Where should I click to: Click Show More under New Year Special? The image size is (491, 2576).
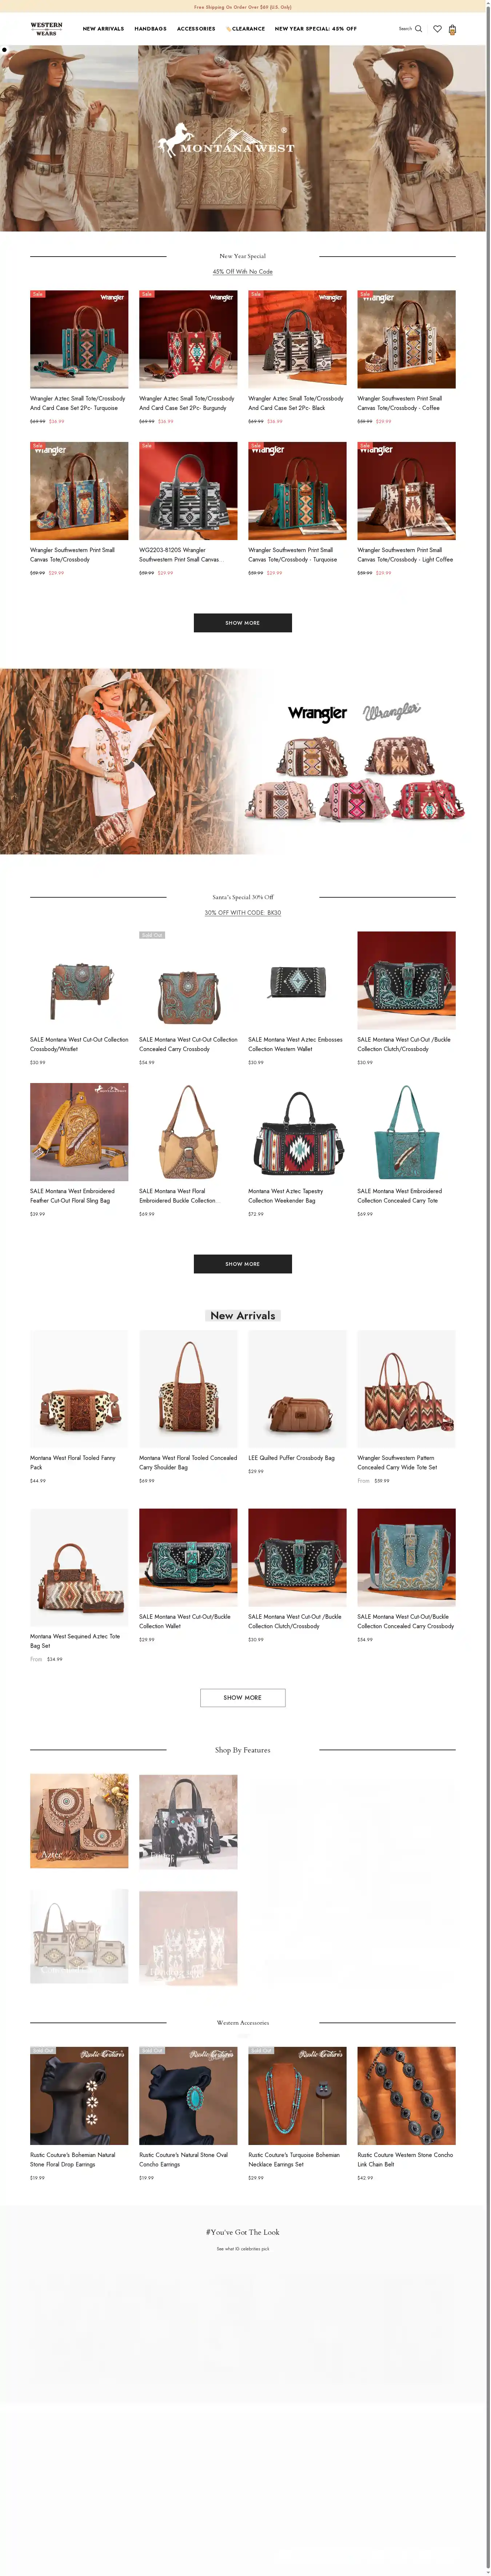[243, 623]
